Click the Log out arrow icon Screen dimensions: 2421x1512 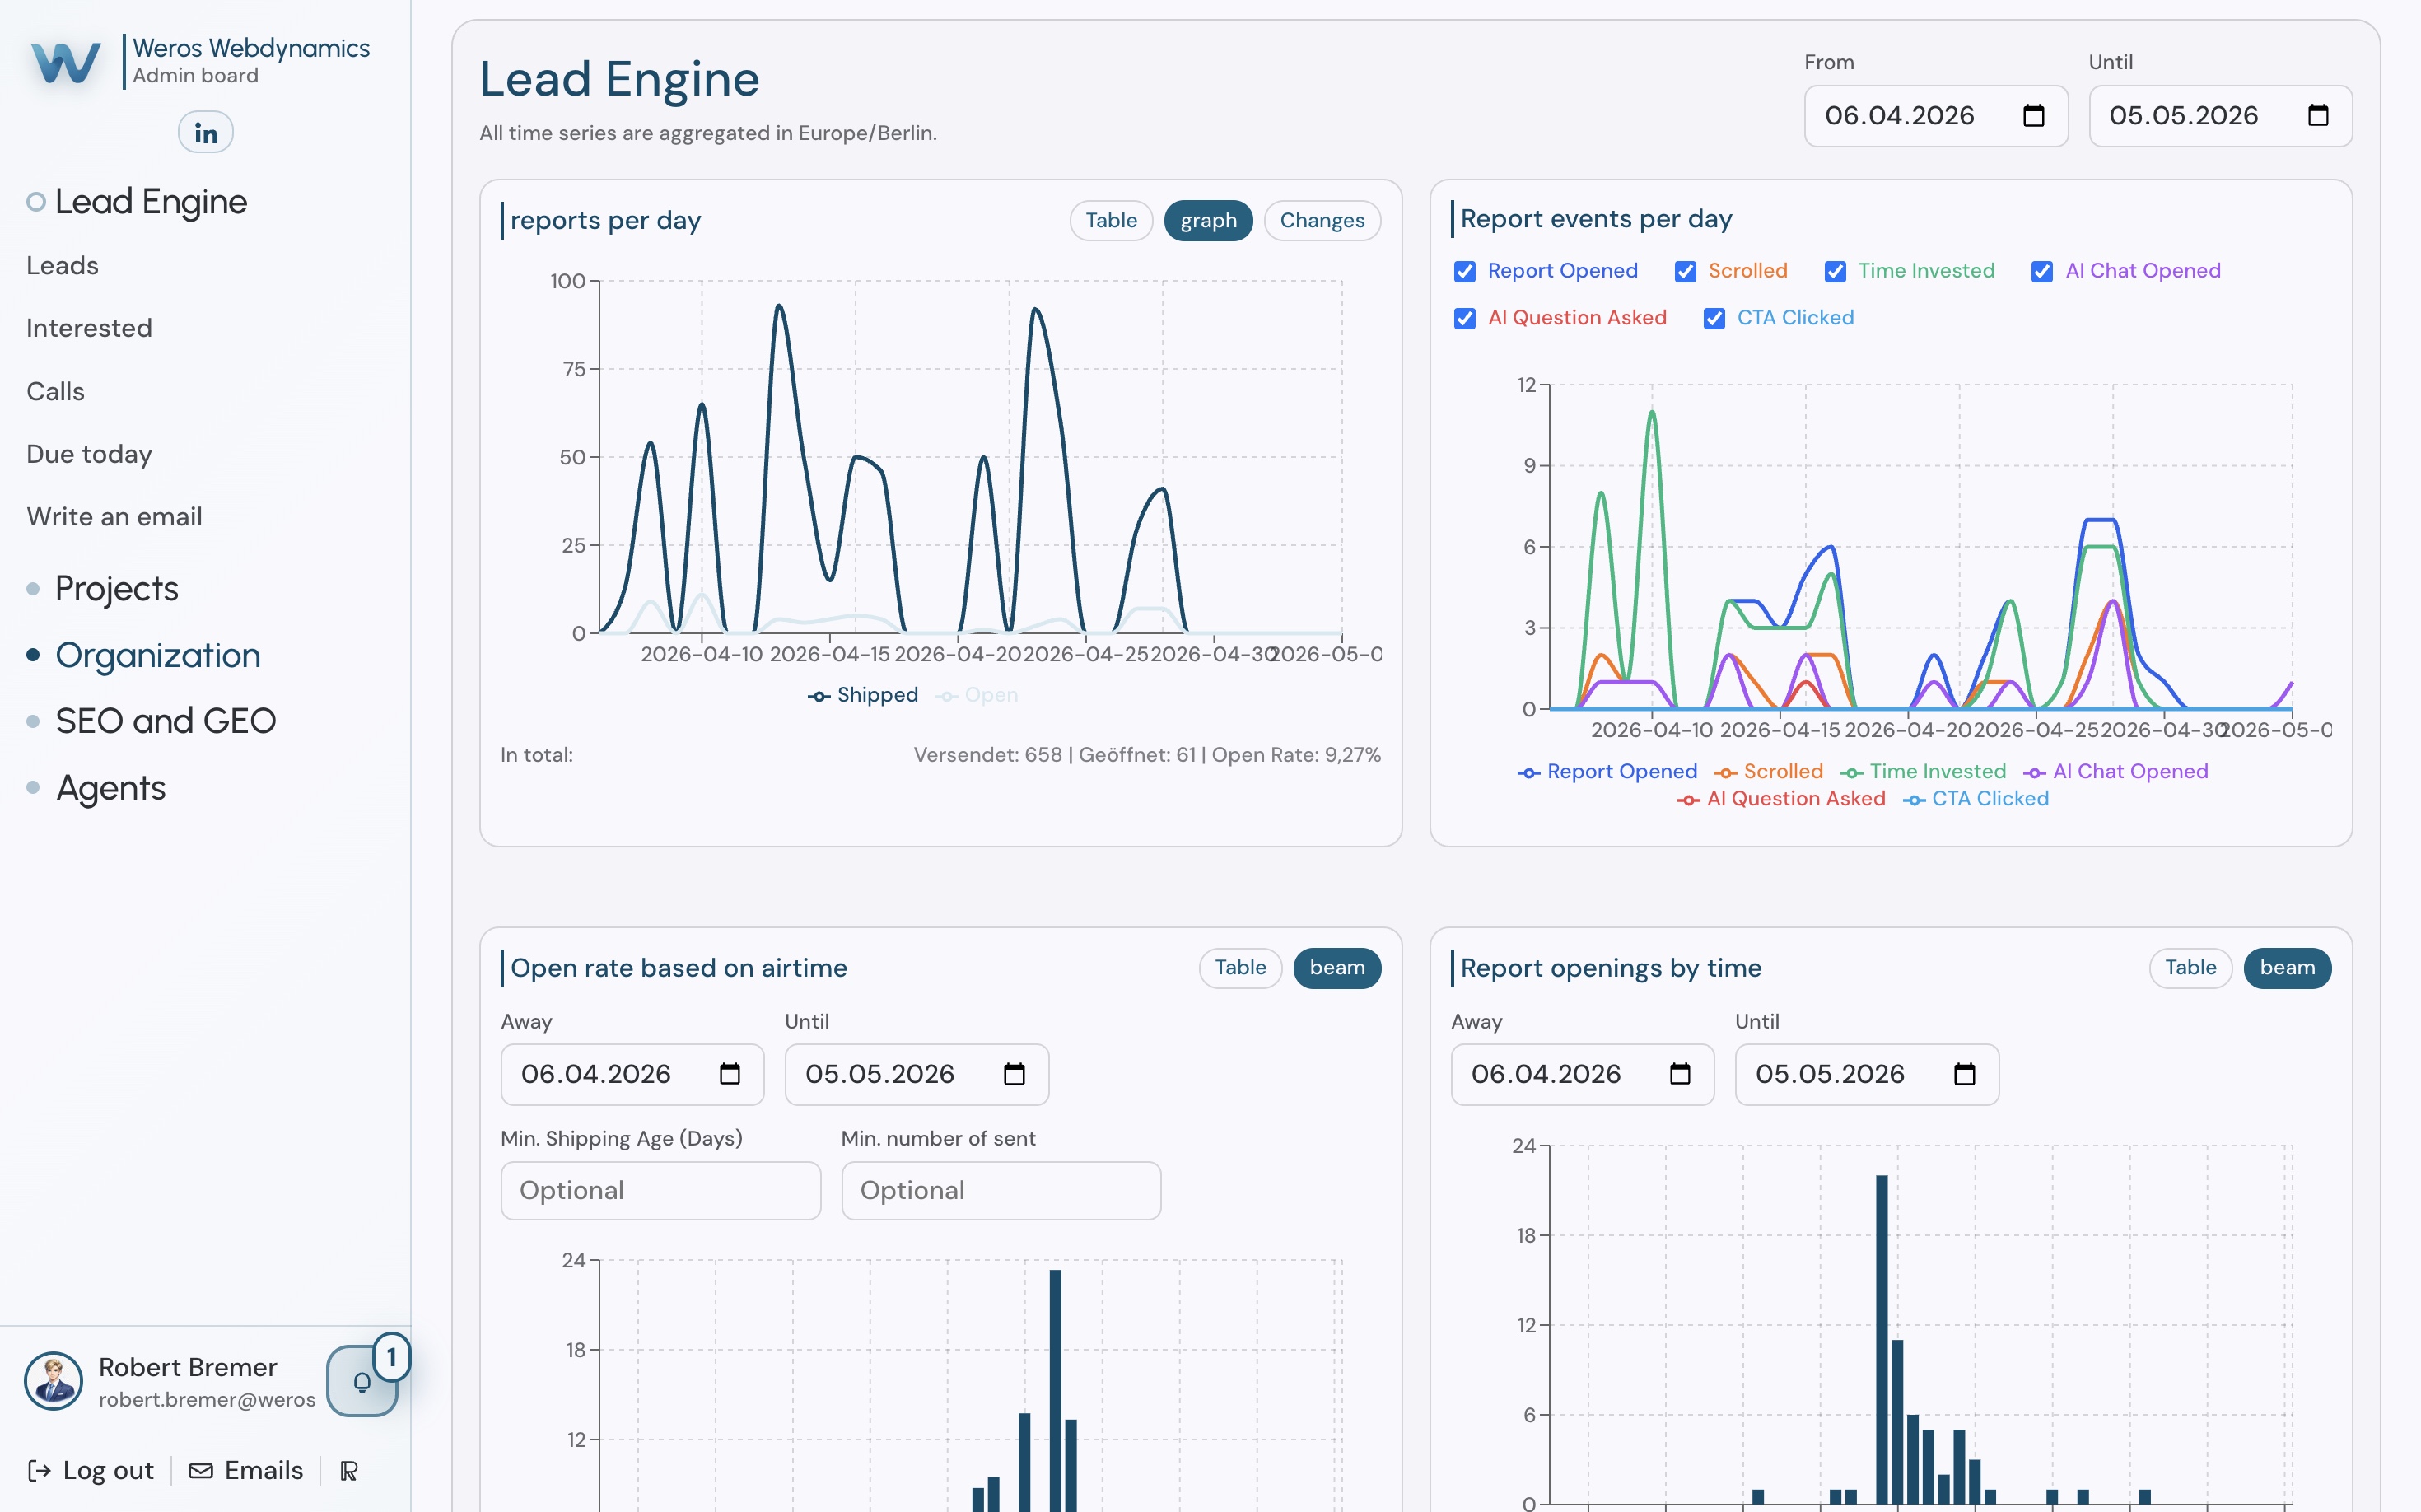(39, 1471)
